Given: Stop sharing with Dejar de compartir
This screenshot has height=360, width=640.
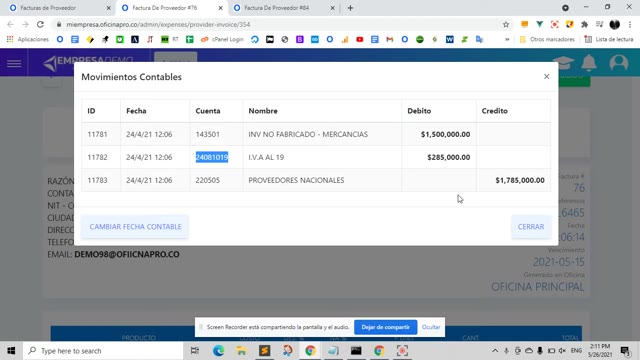Looking at the screenshot, I should click(385, 327).
